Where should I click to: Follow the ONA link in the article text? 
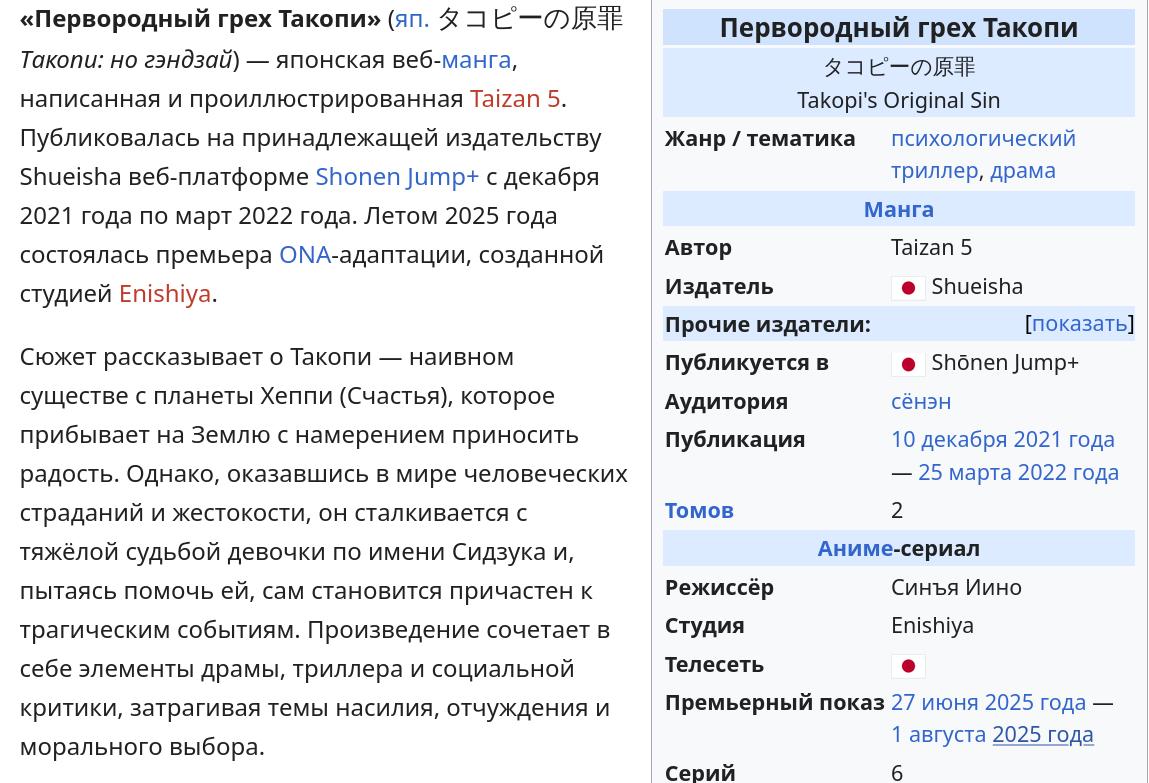(x=305, y=254)
